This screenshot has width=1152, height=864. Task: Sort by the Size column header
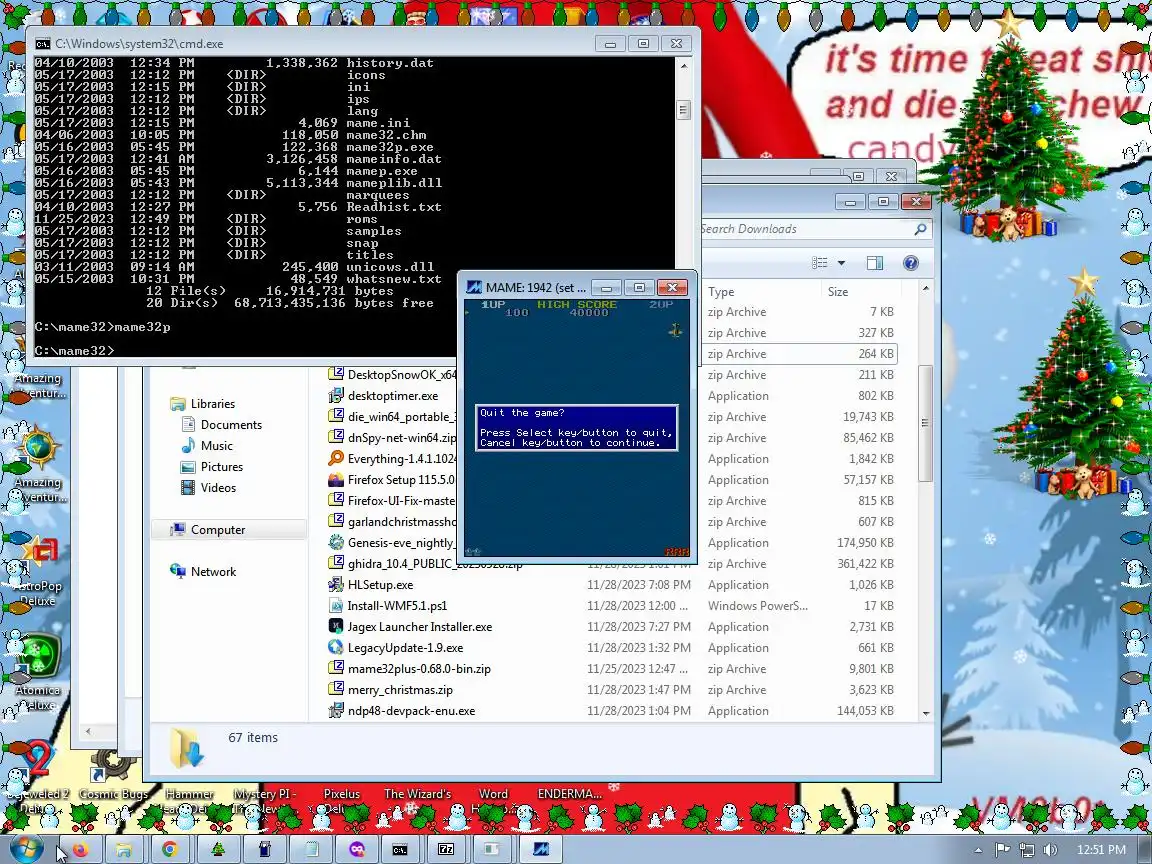tap(862, 292)
